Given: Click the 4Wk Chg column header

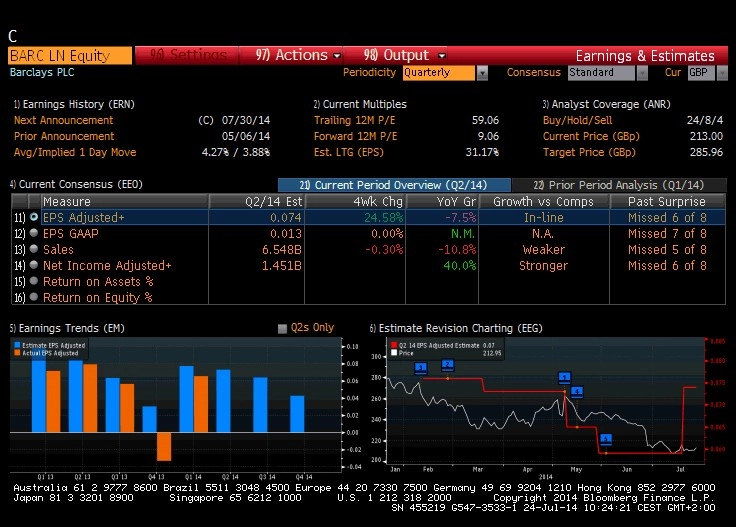Looking at the screenshot, I should pyautogui.click(x=355, y=201).
